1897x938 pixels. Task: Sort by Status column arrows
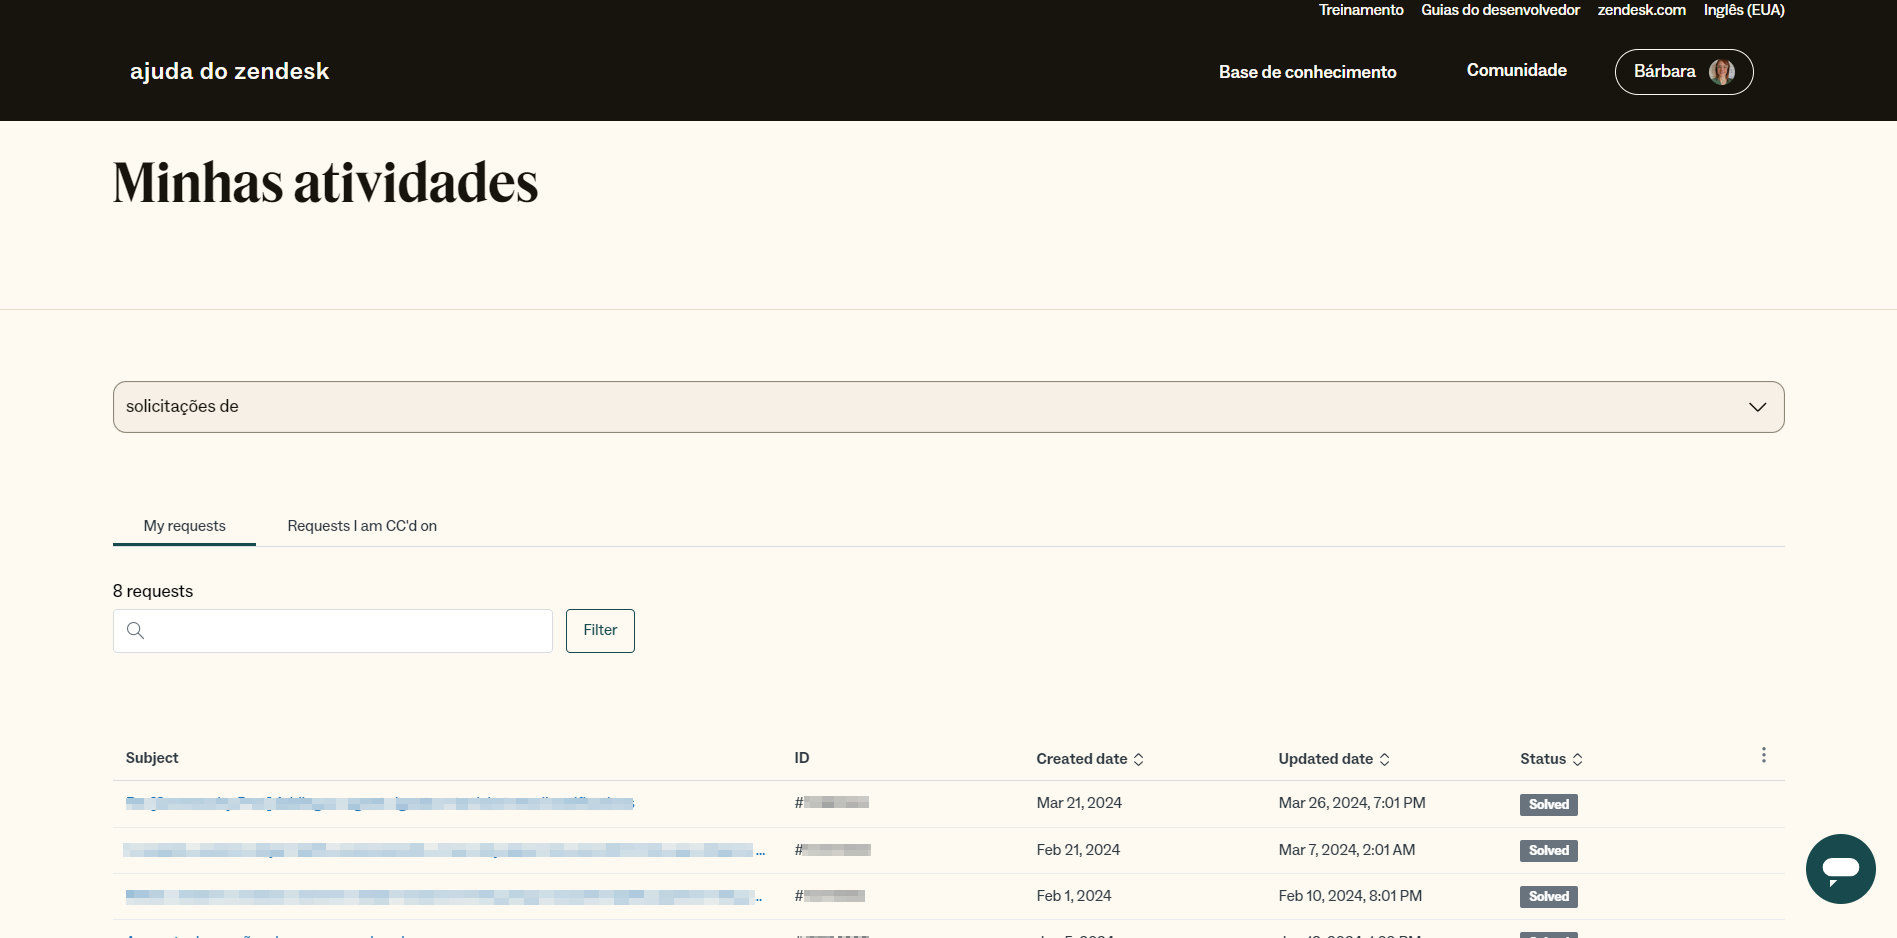click(1577, 759)
